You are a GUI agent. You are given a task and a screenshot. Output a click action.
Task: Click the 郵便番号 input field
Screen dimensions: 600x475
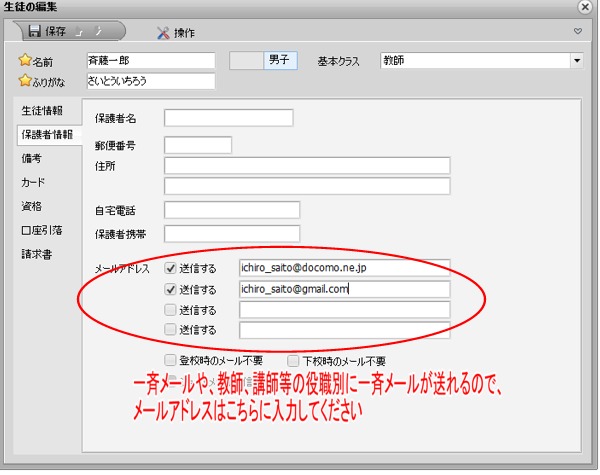198,145
